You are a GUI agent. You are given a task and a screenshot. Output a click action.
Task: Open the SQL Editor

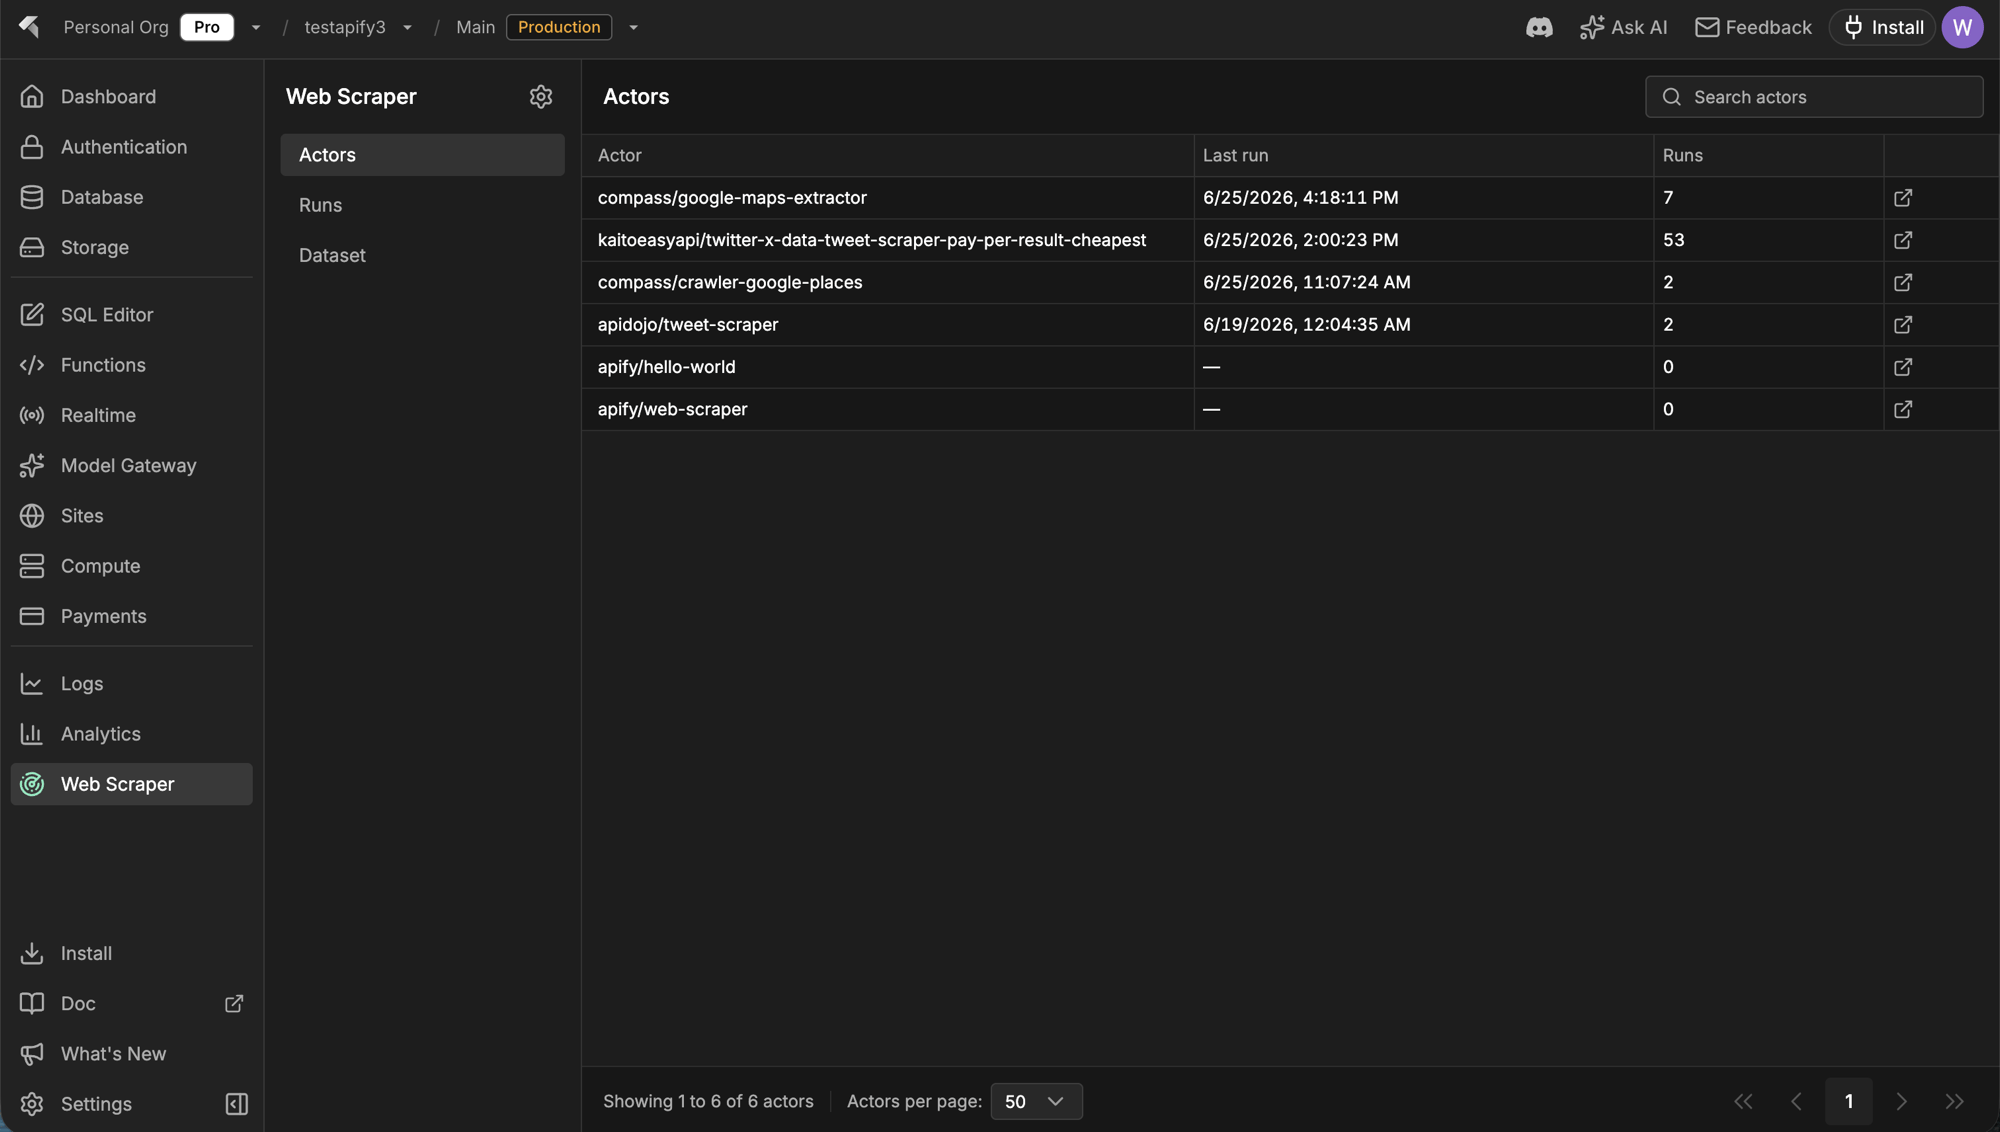coord(132,315)
